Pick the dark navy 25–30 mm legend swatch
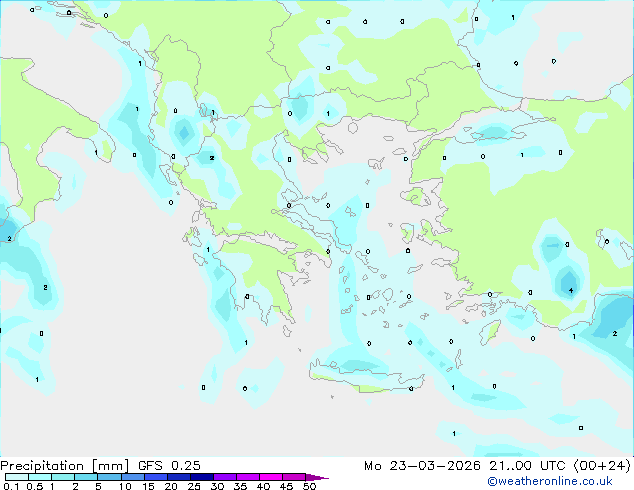Image resolution: width=634 pixels, height=490 pixels. coord(201,477)
